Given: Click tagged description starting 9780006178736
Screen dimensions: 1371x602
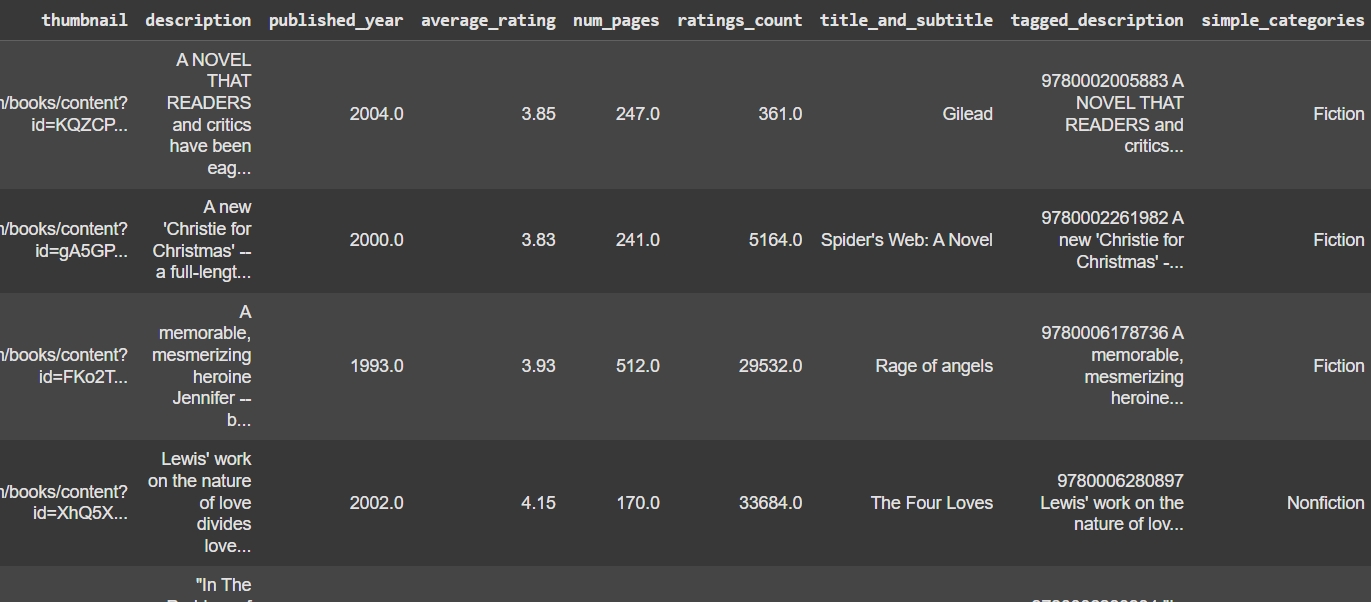Looking at the screenshot, I should (1112, 366).
